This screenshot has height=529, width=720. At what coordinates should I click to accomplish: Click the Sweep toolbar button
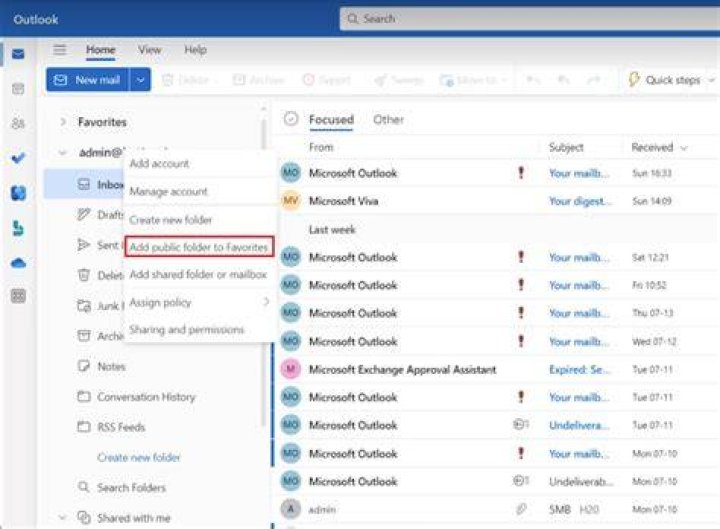[x=399, y=80]
